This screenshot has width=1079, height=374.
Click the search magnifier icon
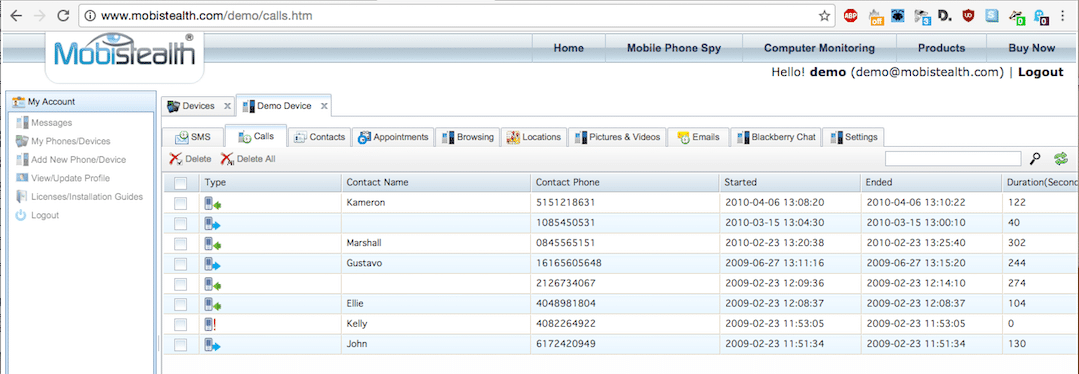[x=1036, y=159]
